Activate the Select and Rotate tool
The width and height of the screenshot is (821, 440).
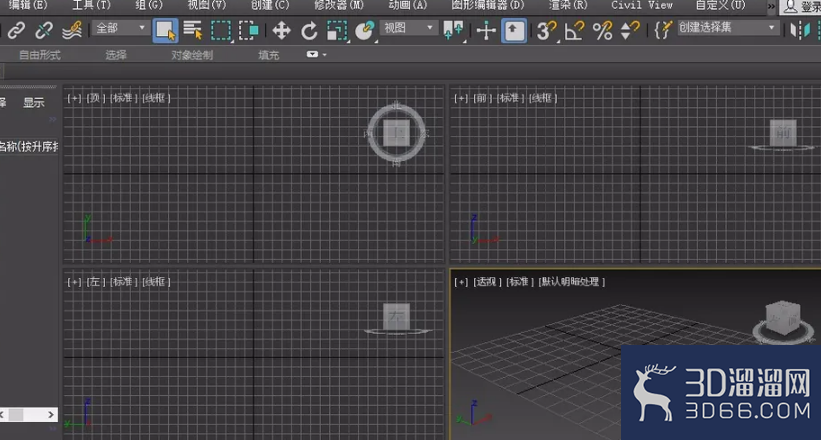coord(309,30)
